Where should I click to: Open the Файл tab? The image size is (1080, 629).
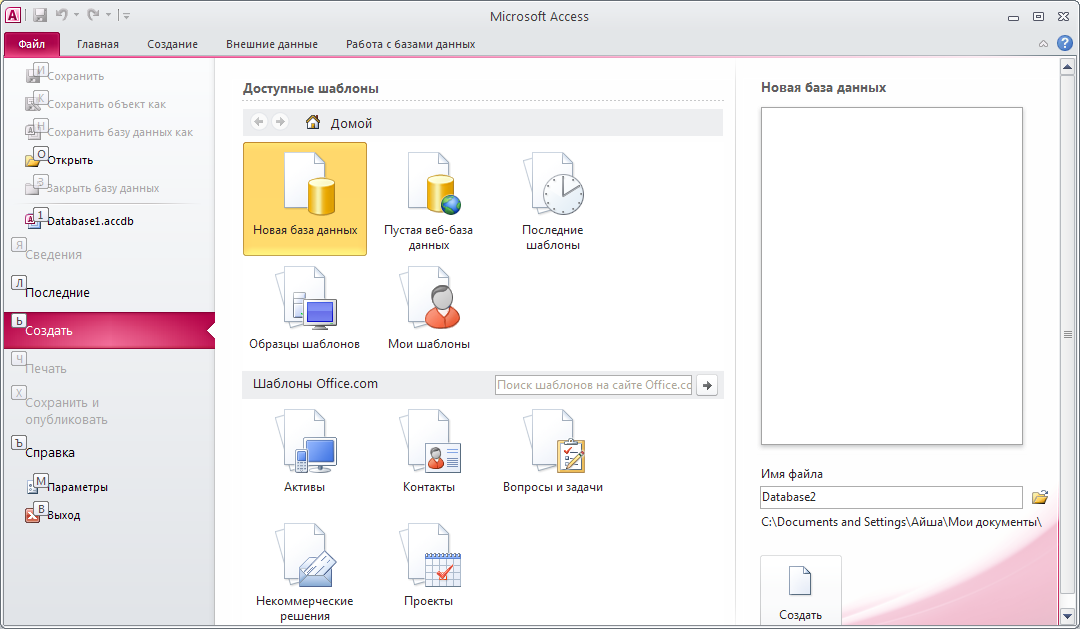[x=32, y=44]
